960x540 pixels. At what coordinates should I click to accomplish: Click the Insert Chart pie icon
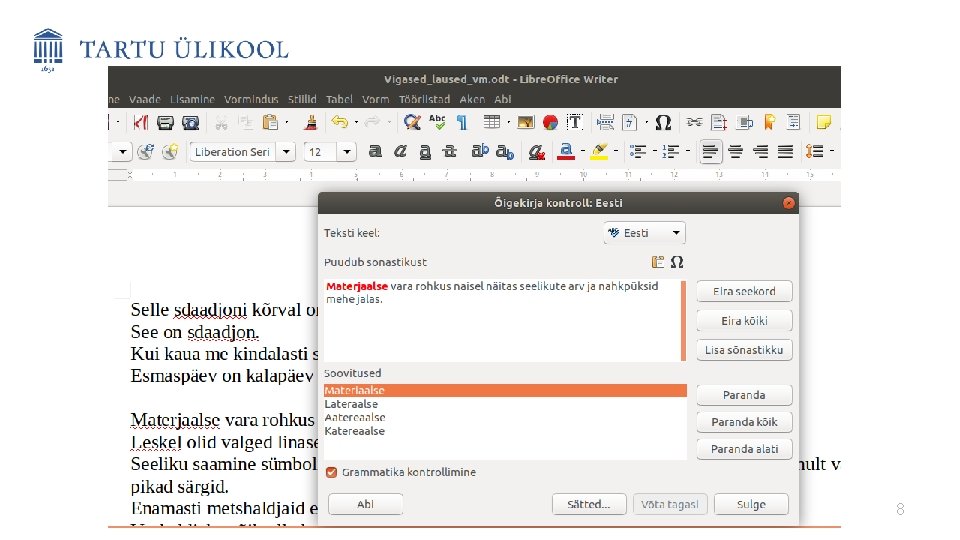click(x=550, y=122)
